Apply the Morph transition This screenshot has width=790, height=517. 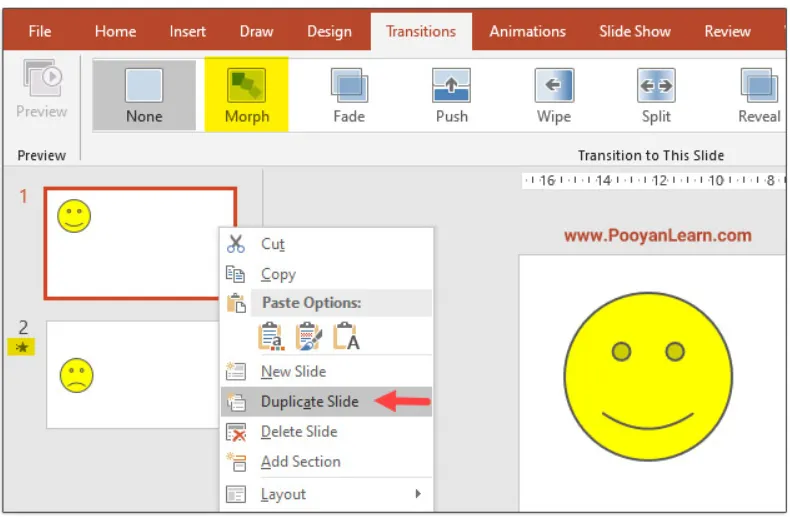pyautogui.click(x=246, y=94)
